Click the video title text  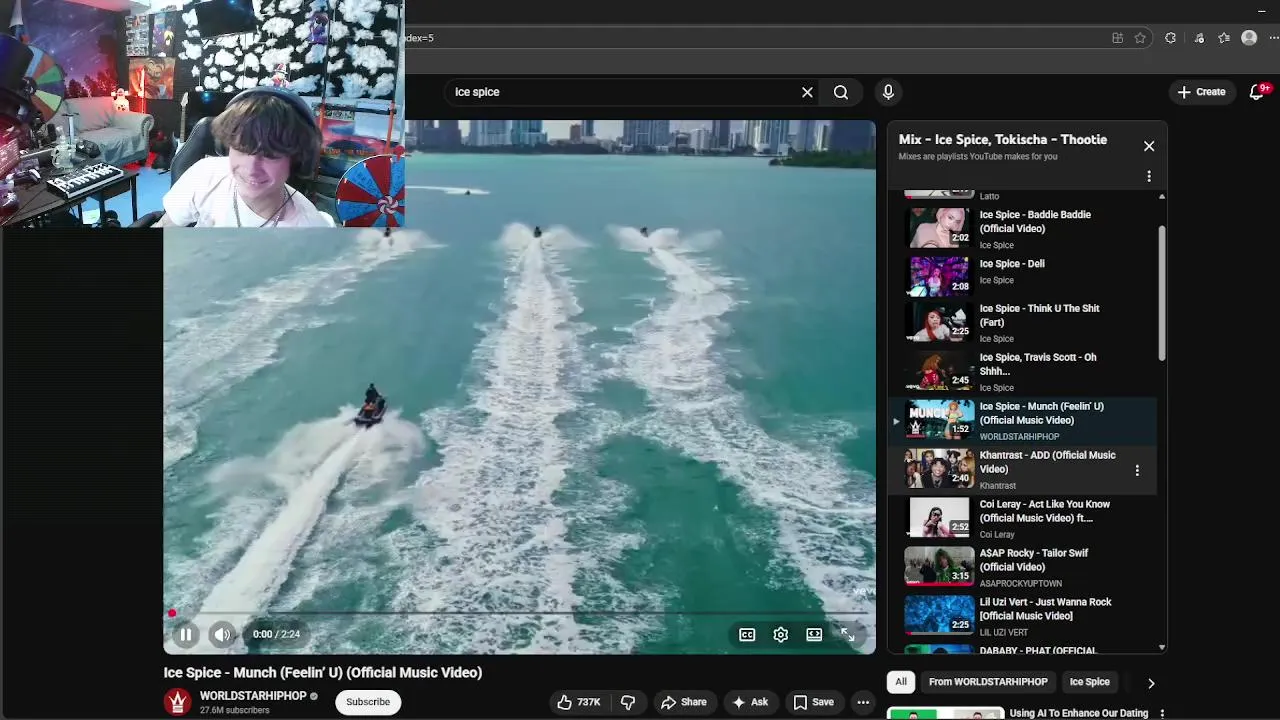[x=323, y=673]
